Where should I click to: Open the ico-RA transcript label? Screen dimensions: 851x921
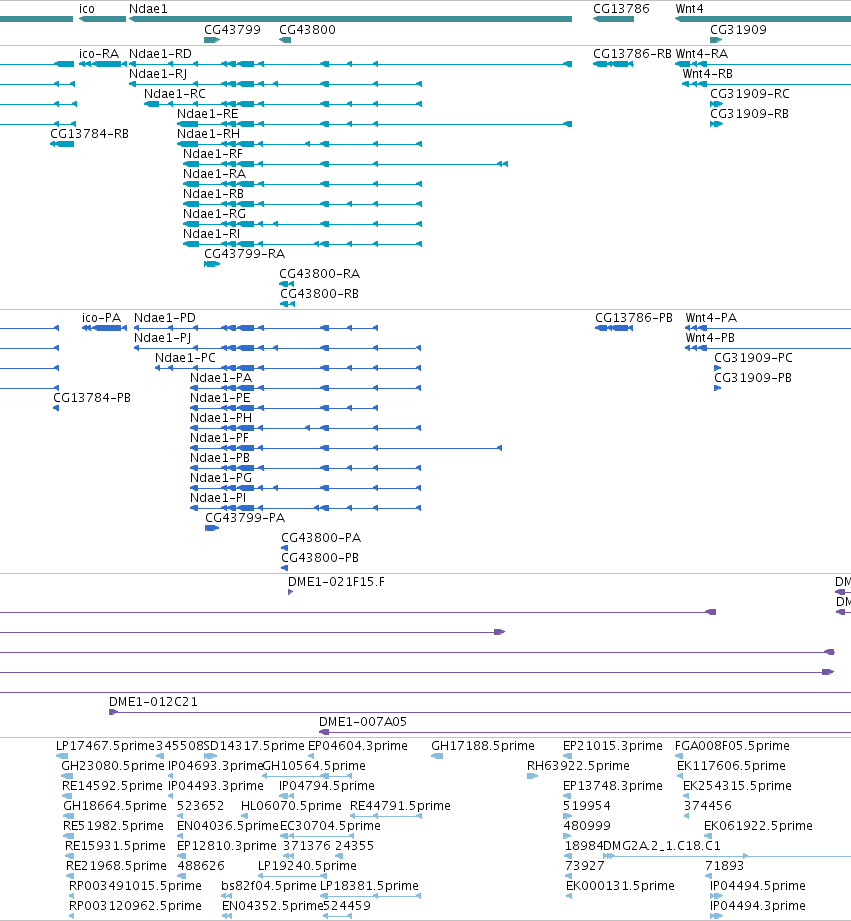(99, 53)
